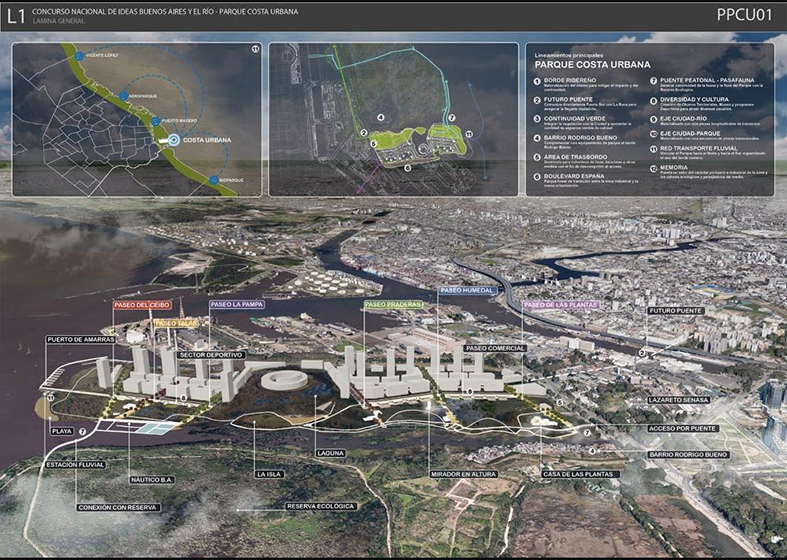Select the Paseo del Ceibo red label
Image resolution: width=787 pixels, height=560 pixels.
click(x=142, y=304)
